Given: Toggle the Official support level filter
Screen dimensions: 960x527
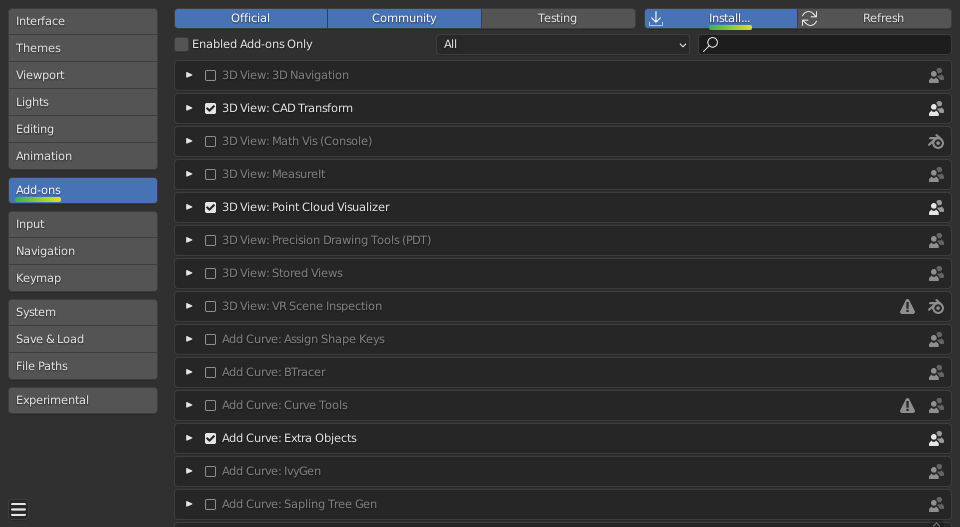Looking at the screenshot, I should [x=250, y=18].
